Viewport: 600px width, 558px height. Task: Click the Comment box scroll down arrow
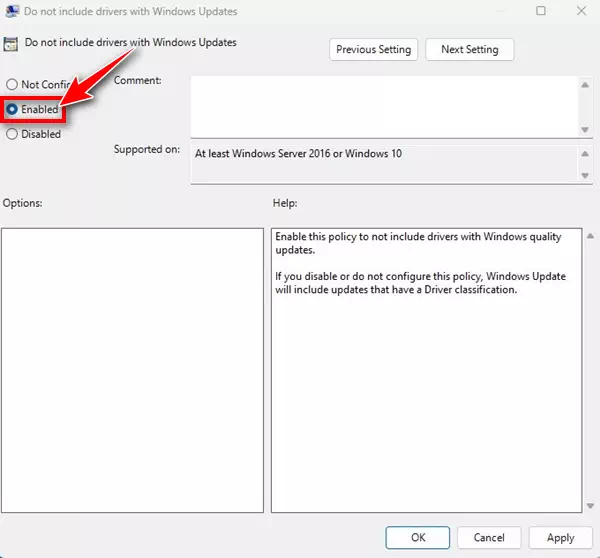pos(585,130)
